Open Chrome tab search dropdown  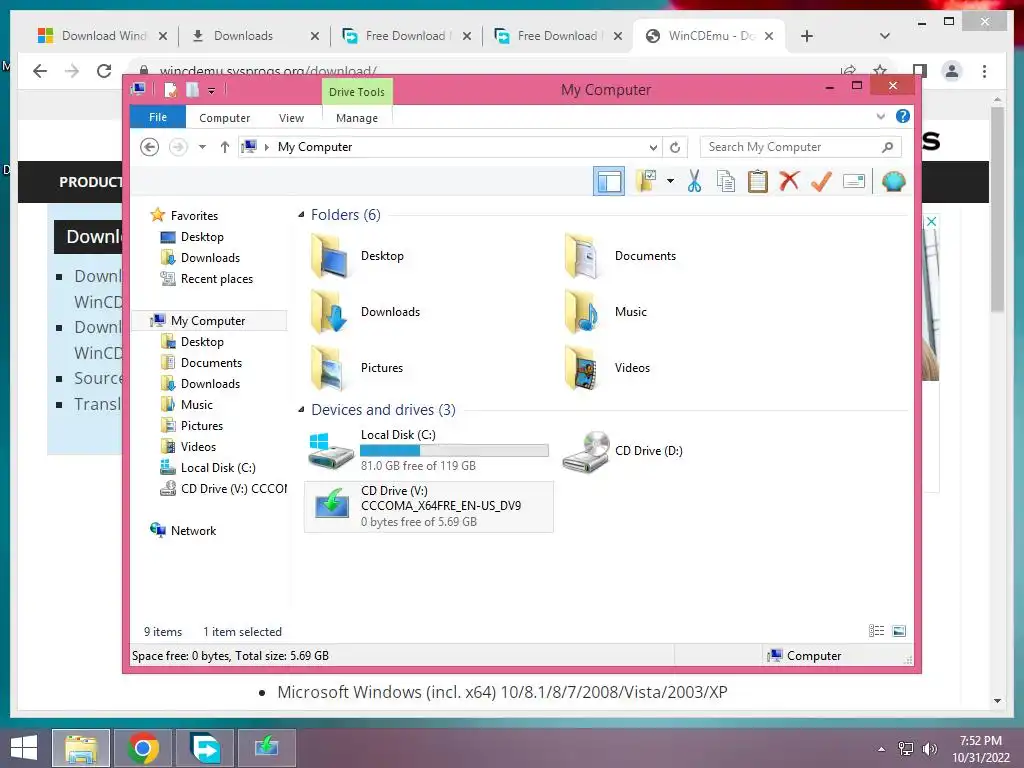point(885,36)
